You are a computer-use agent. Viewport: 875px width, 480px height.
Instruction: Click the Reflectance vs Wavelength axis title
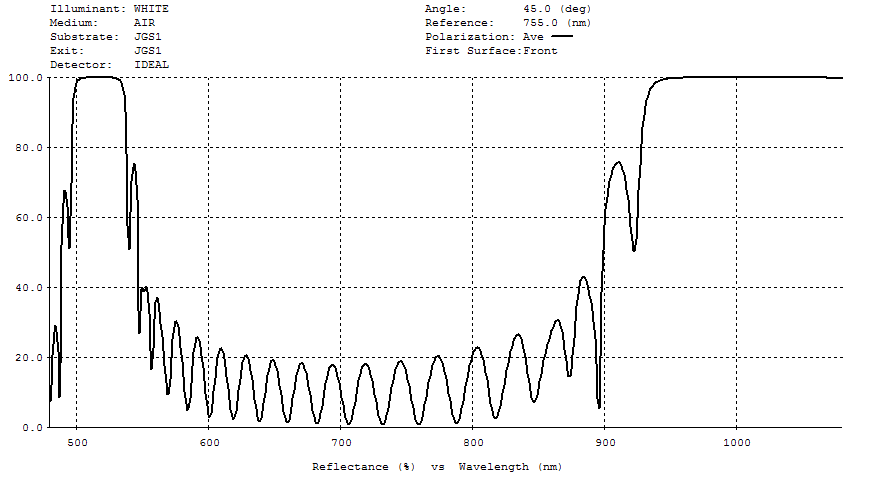pos(437,466)
